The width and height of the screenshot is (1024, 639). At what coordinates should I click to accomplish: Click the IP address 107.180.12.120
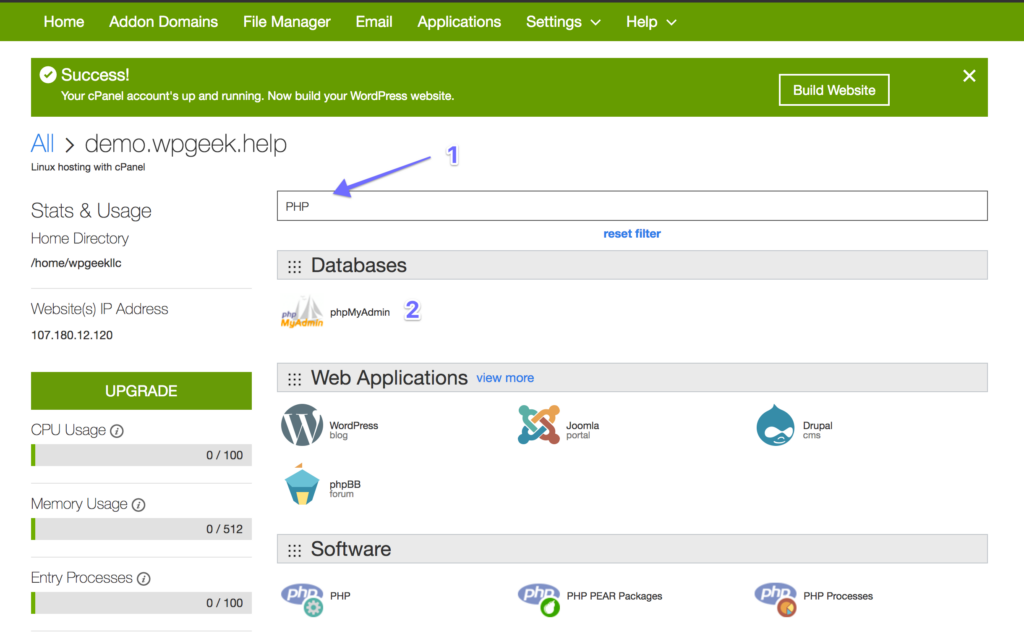(x=72, y=335)
